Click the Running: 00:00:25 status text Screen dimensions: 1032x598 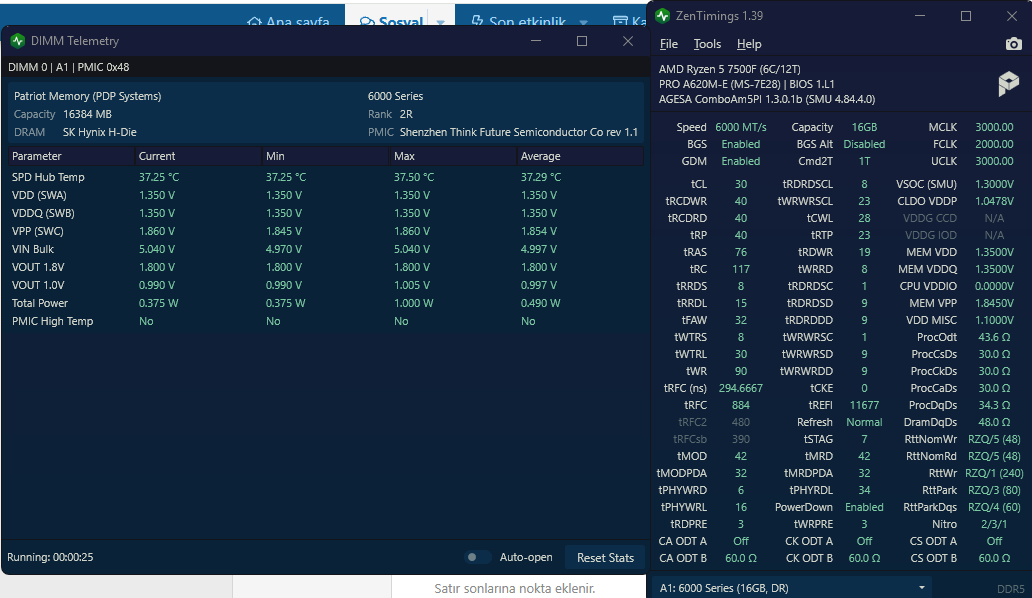[x=50, y=557]
